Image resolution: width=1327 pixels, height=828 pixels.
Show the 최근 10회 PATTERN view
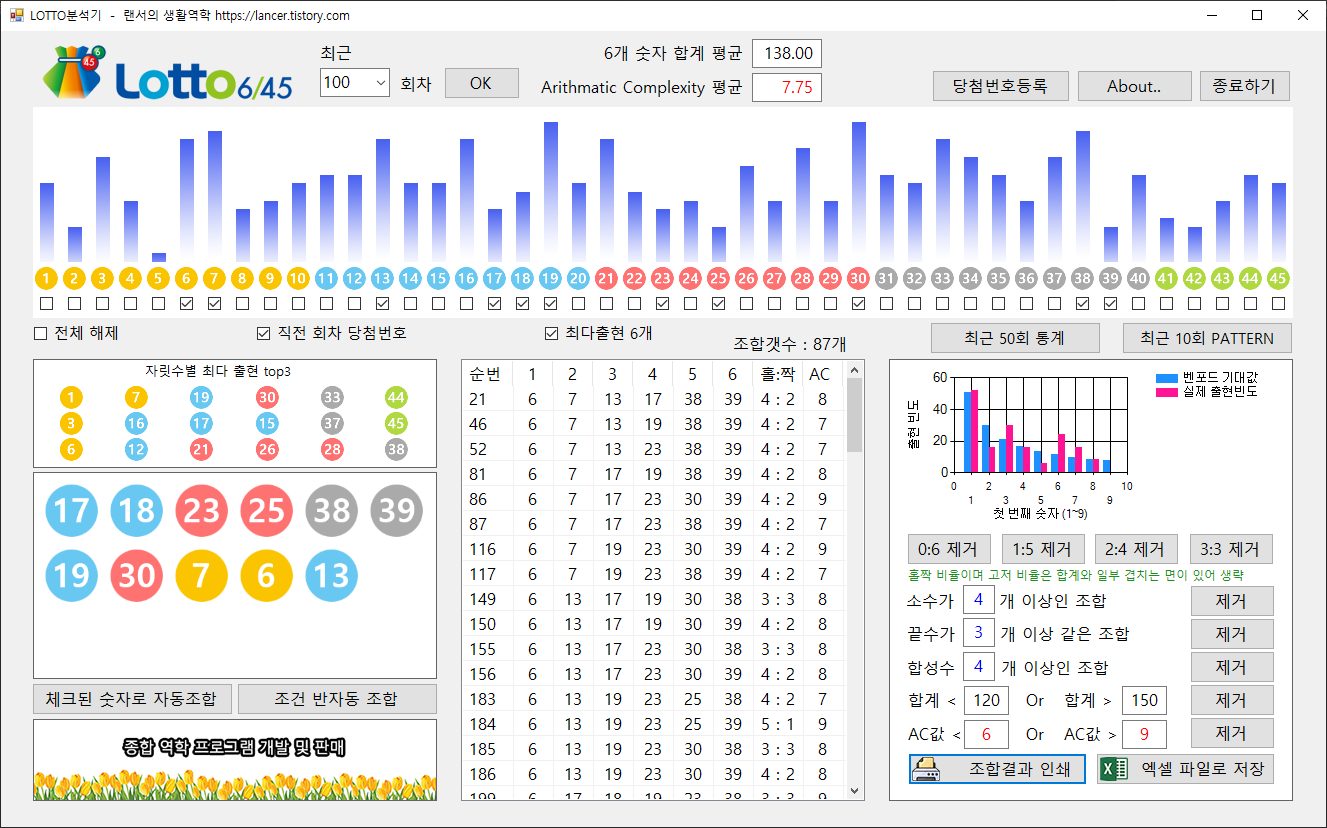(1207, 338)
